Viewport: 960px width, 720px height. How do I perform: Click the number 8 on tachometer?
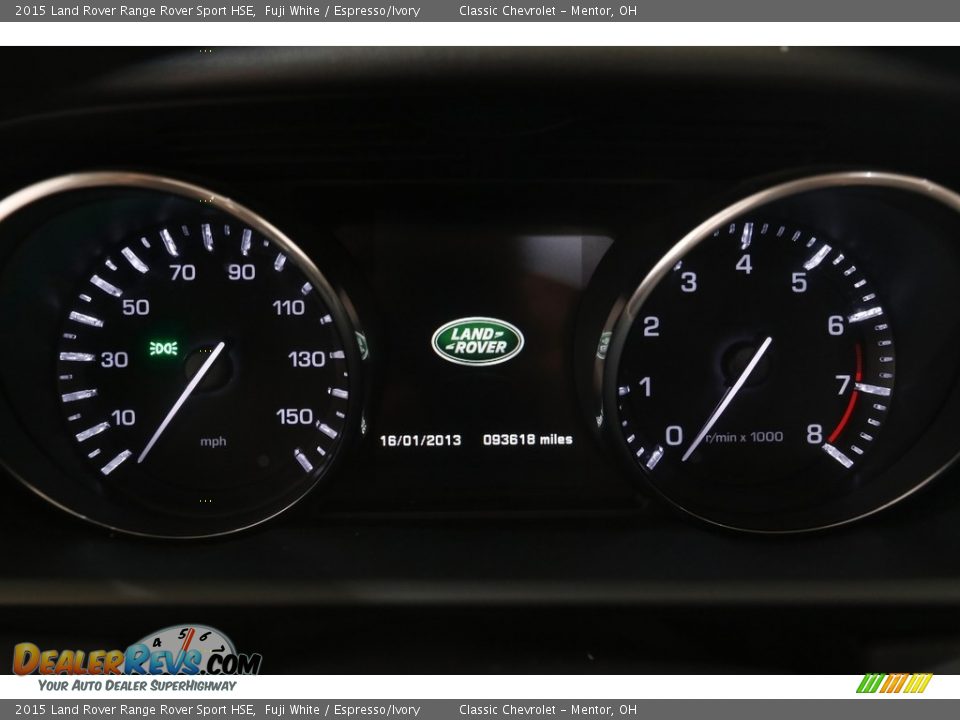[x=814, y=434]
